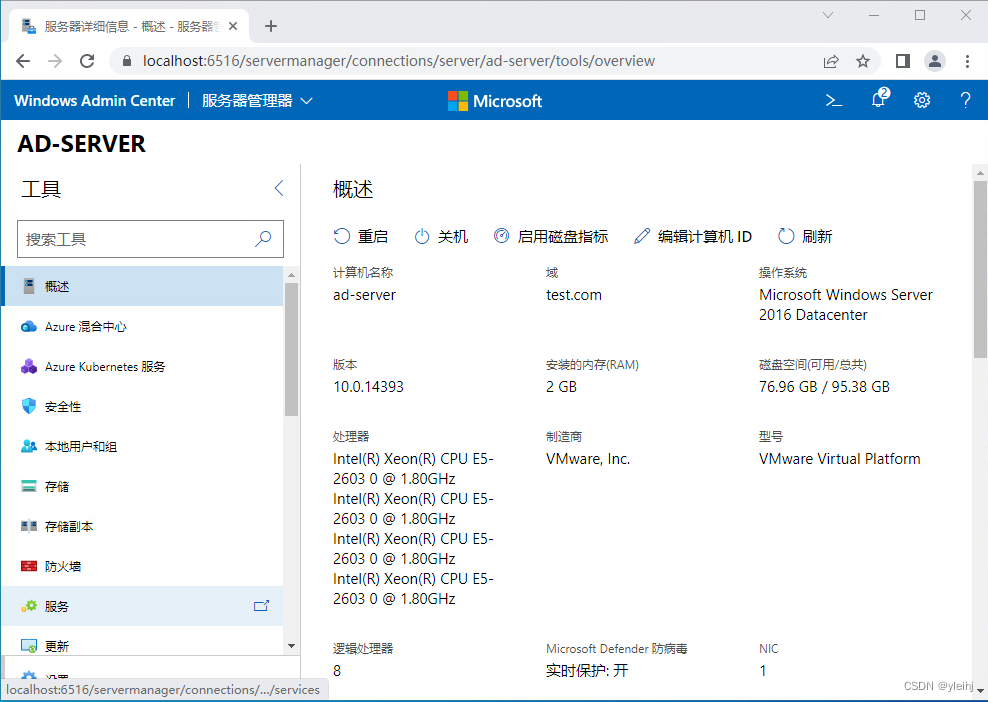Open the notifications bell with badge
Image resolution: width=988 pixels, height=702 pixels.
877,100
